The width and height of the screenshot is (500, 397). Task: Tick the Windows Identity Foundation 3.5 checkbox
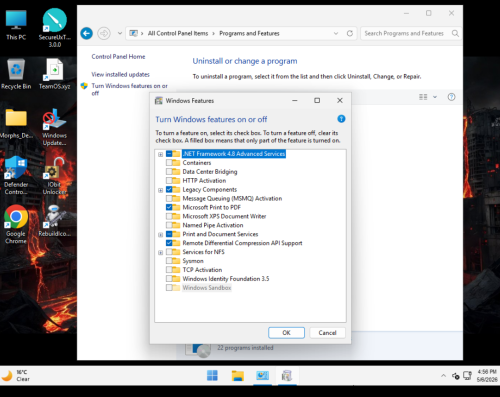(169, 279)
